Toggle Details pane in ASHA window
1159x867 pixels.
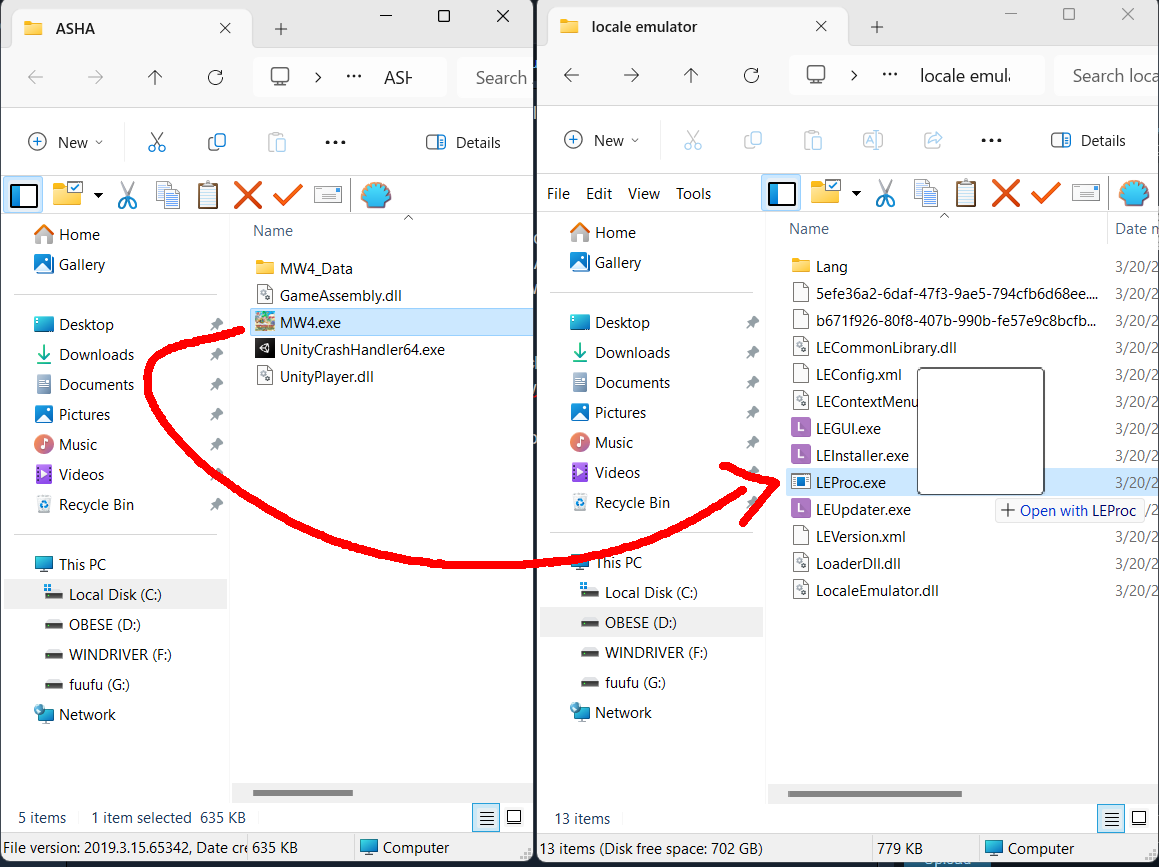(463, 142)
